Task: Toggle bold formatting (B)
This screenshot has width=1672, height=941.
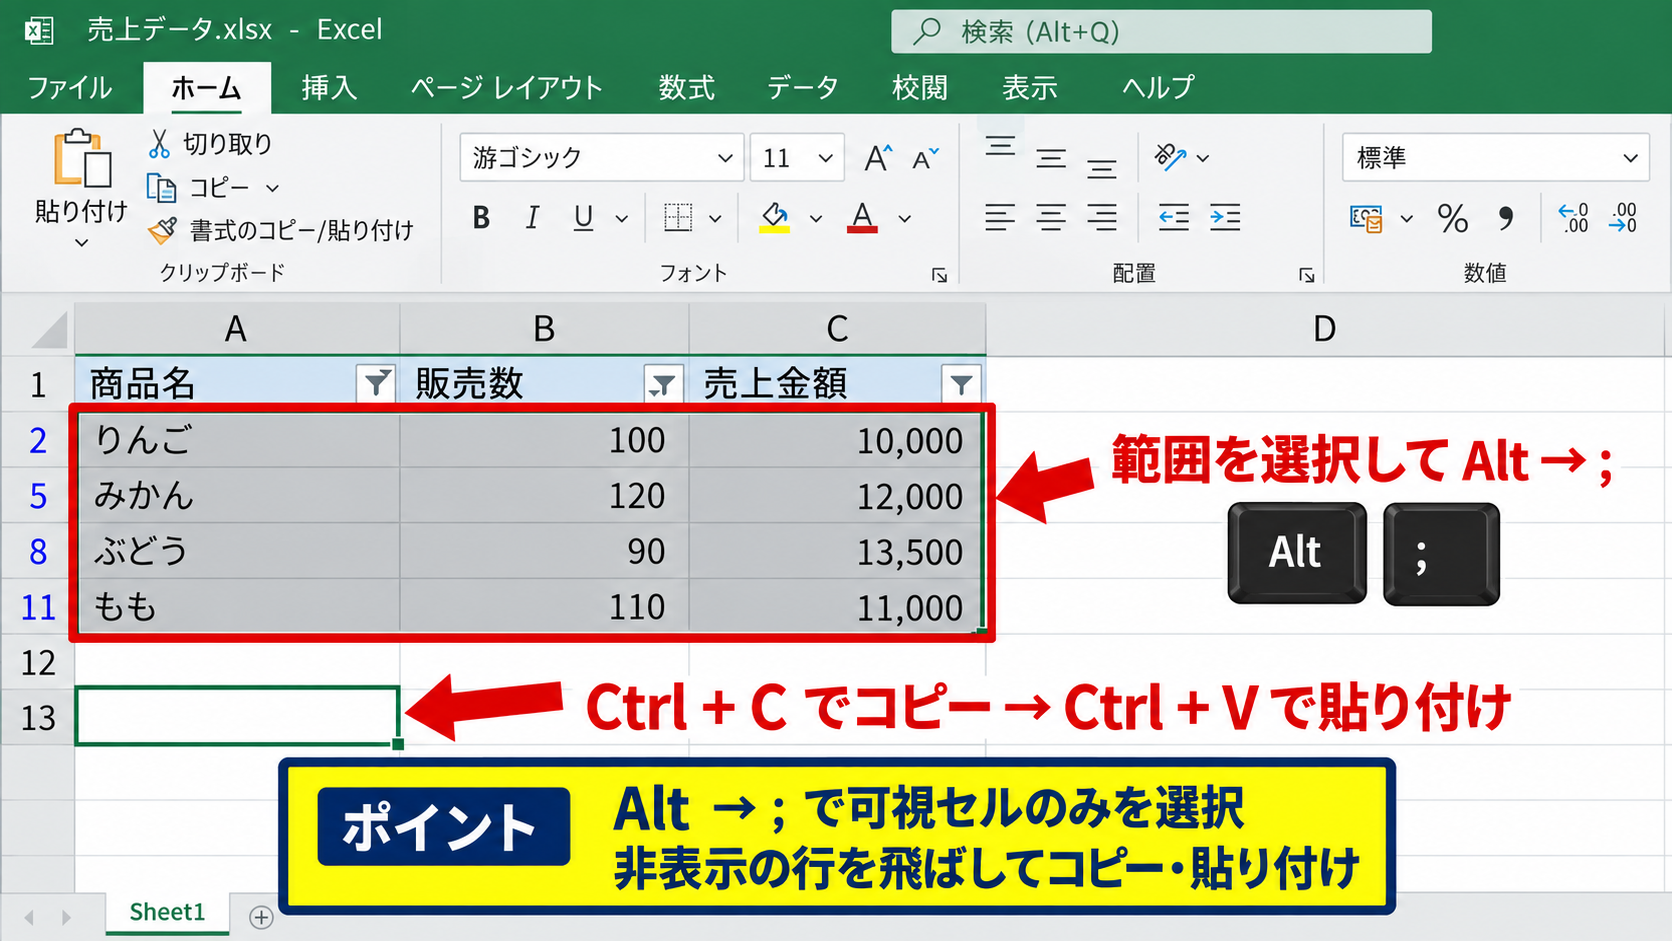Action: (x=481, y=217)
